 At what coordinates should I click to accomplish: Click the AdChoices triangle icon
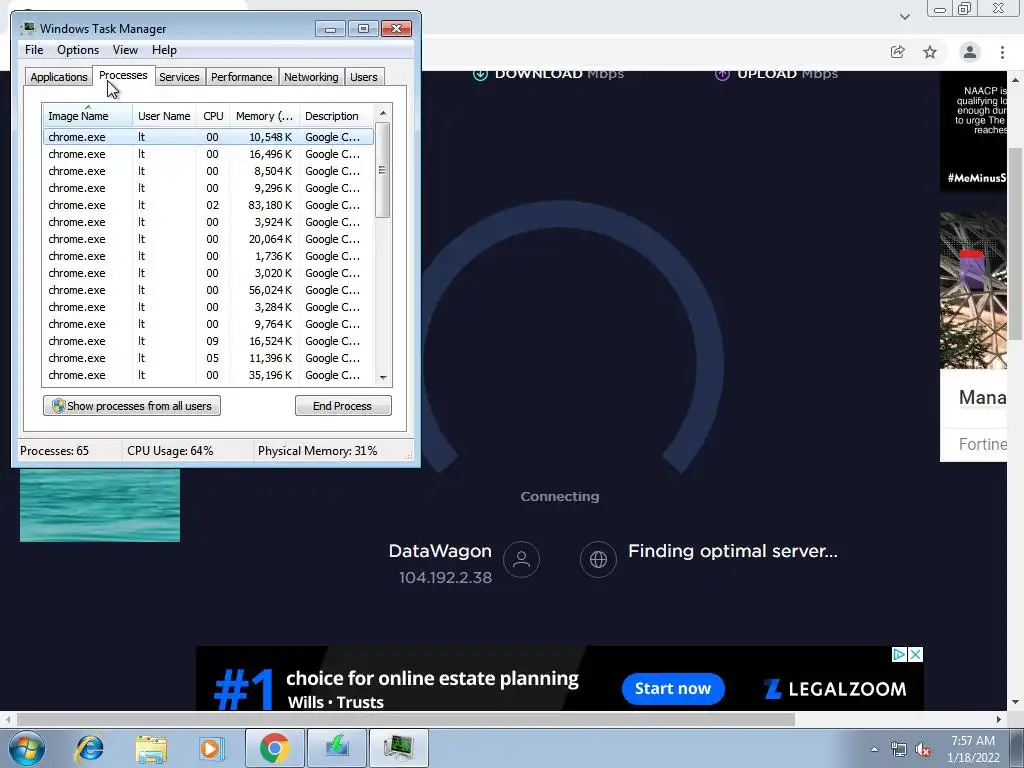pyautogui.click(x=899, y=654)
